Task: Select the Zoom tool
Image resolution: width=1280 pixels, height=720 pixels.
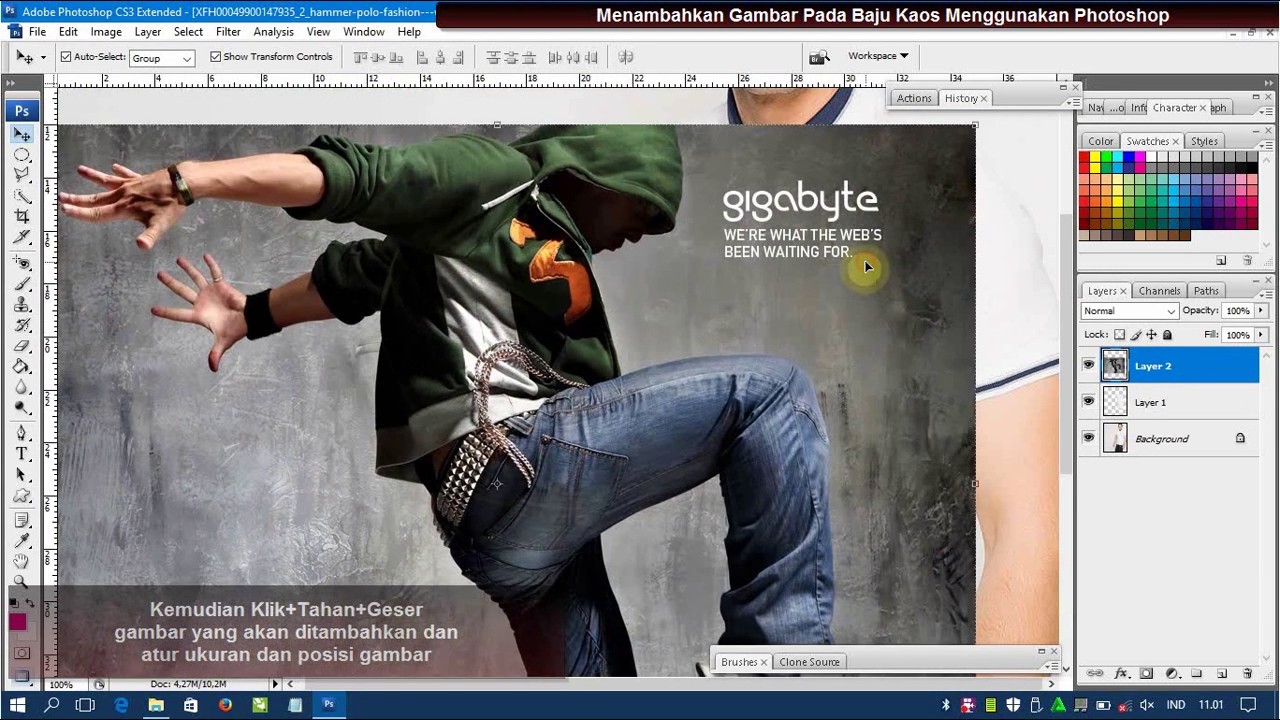Action: tap(22, 581)
